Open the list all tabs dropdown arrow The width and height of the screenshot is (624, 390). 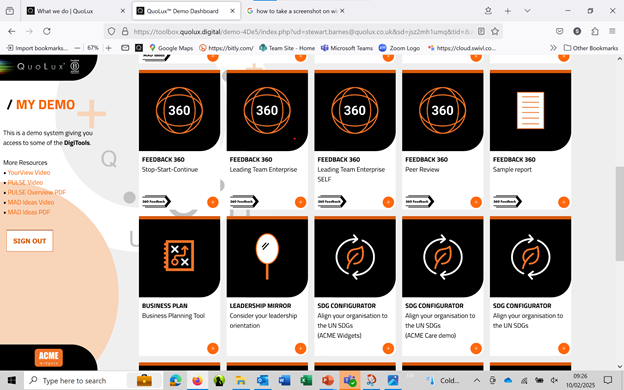[527, 11]
